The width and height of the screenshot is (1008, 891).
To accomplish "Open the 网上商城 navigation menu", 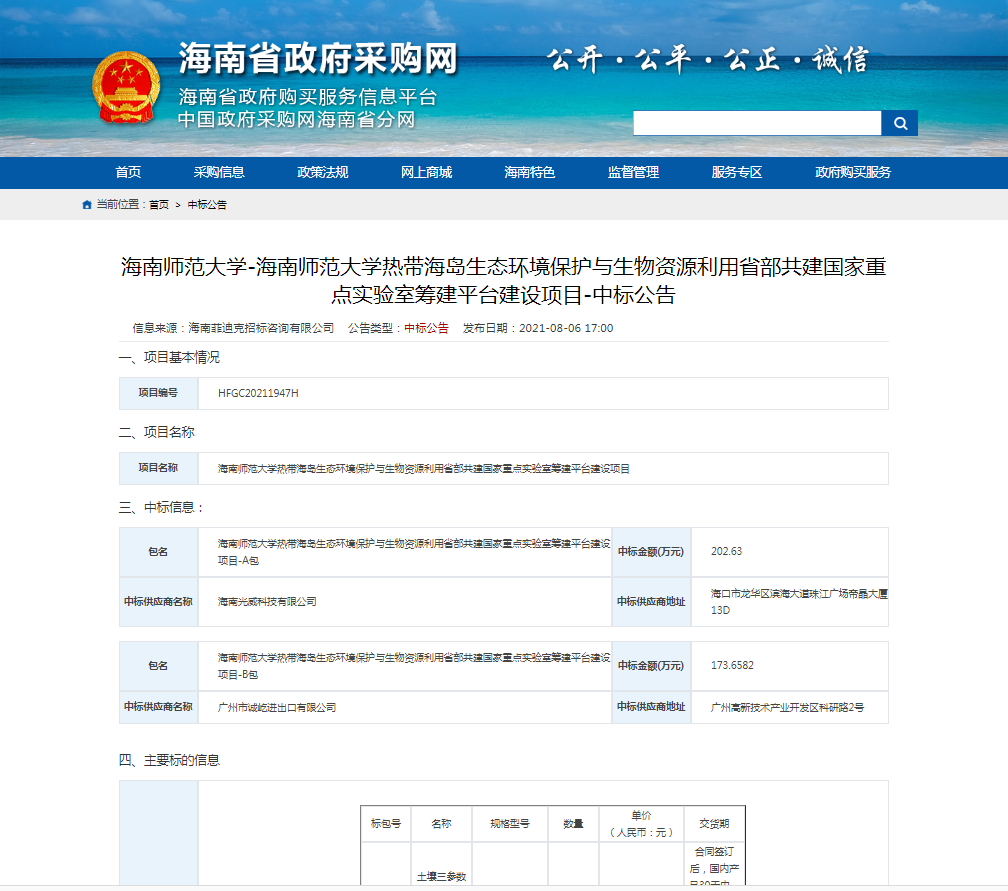I will [x=426, y=172].
